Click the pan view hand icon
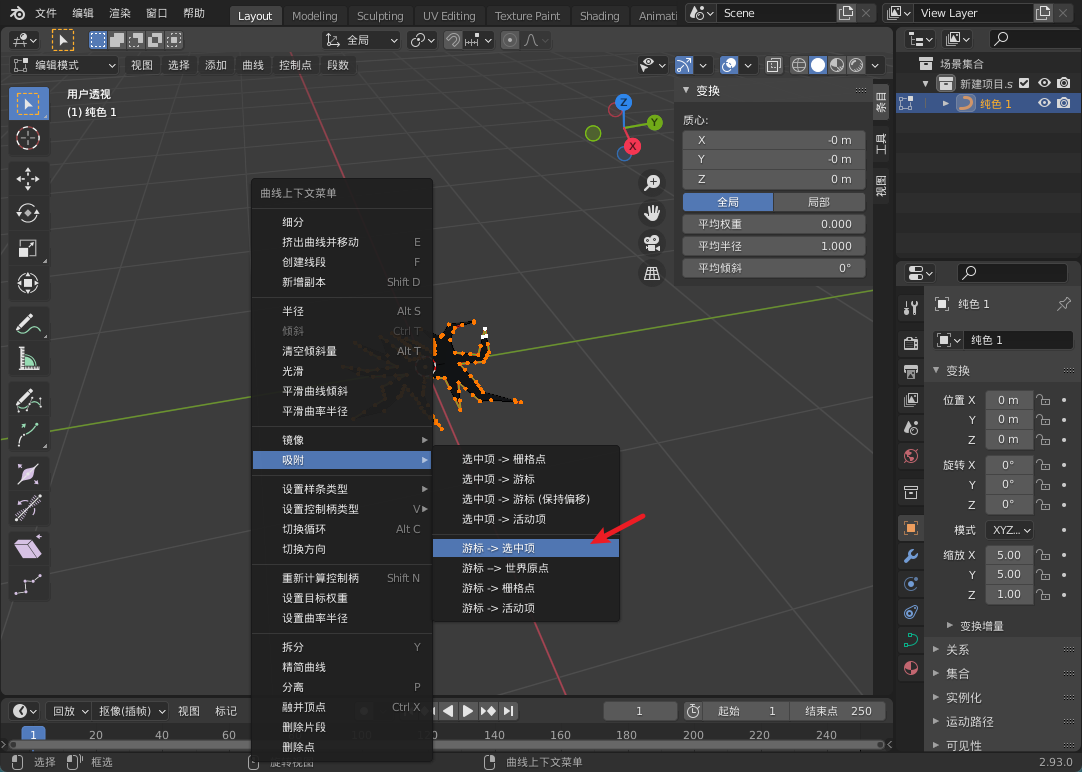 point(651,212)
